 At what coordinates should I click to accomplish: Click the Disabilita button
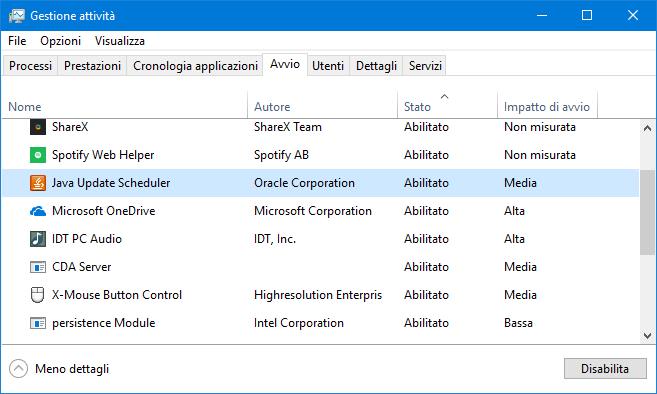[x=605, y=369]
